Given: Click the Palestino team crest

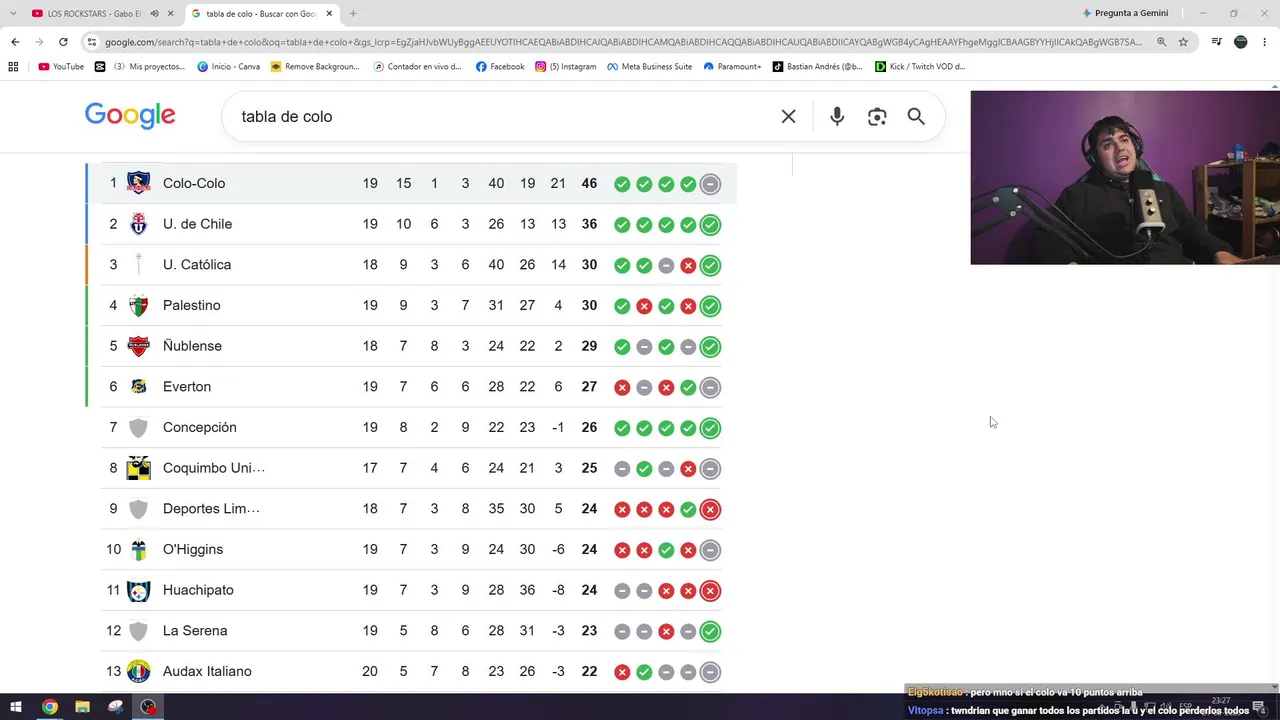Looking at the screenshot, I should [x=139, y=305].
